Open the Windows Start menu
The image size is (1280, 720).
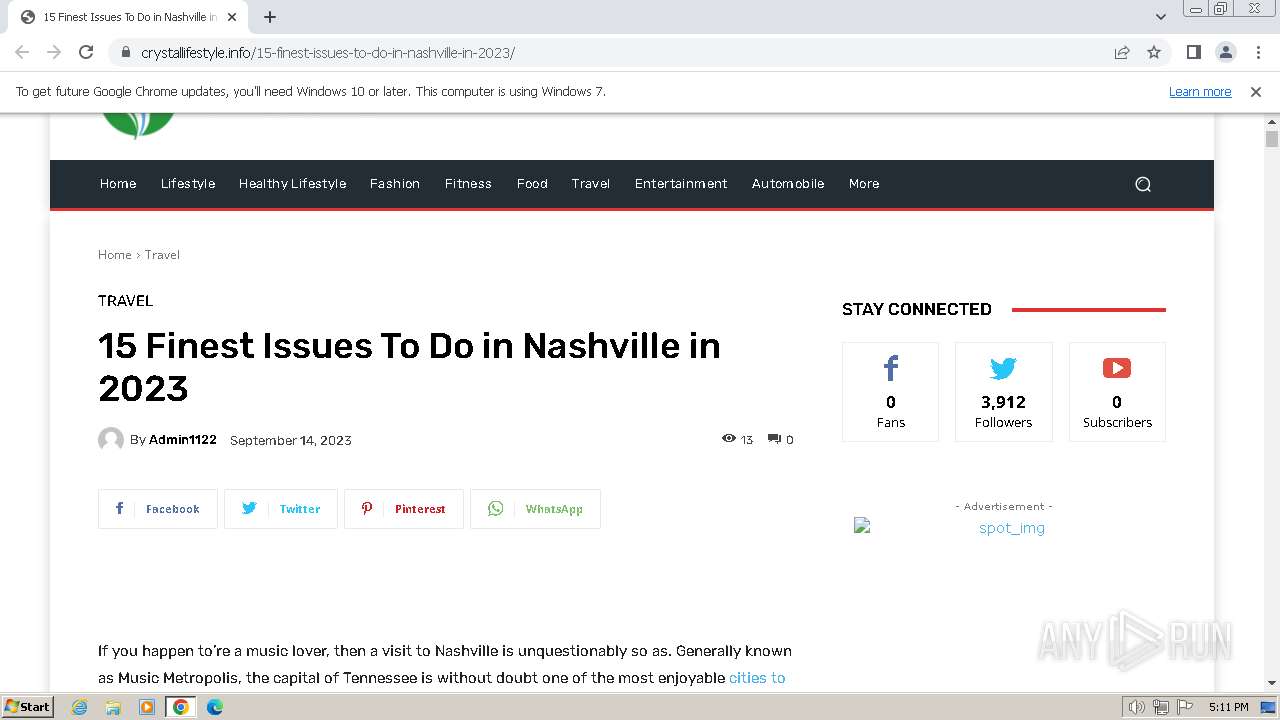click(27, 707)
